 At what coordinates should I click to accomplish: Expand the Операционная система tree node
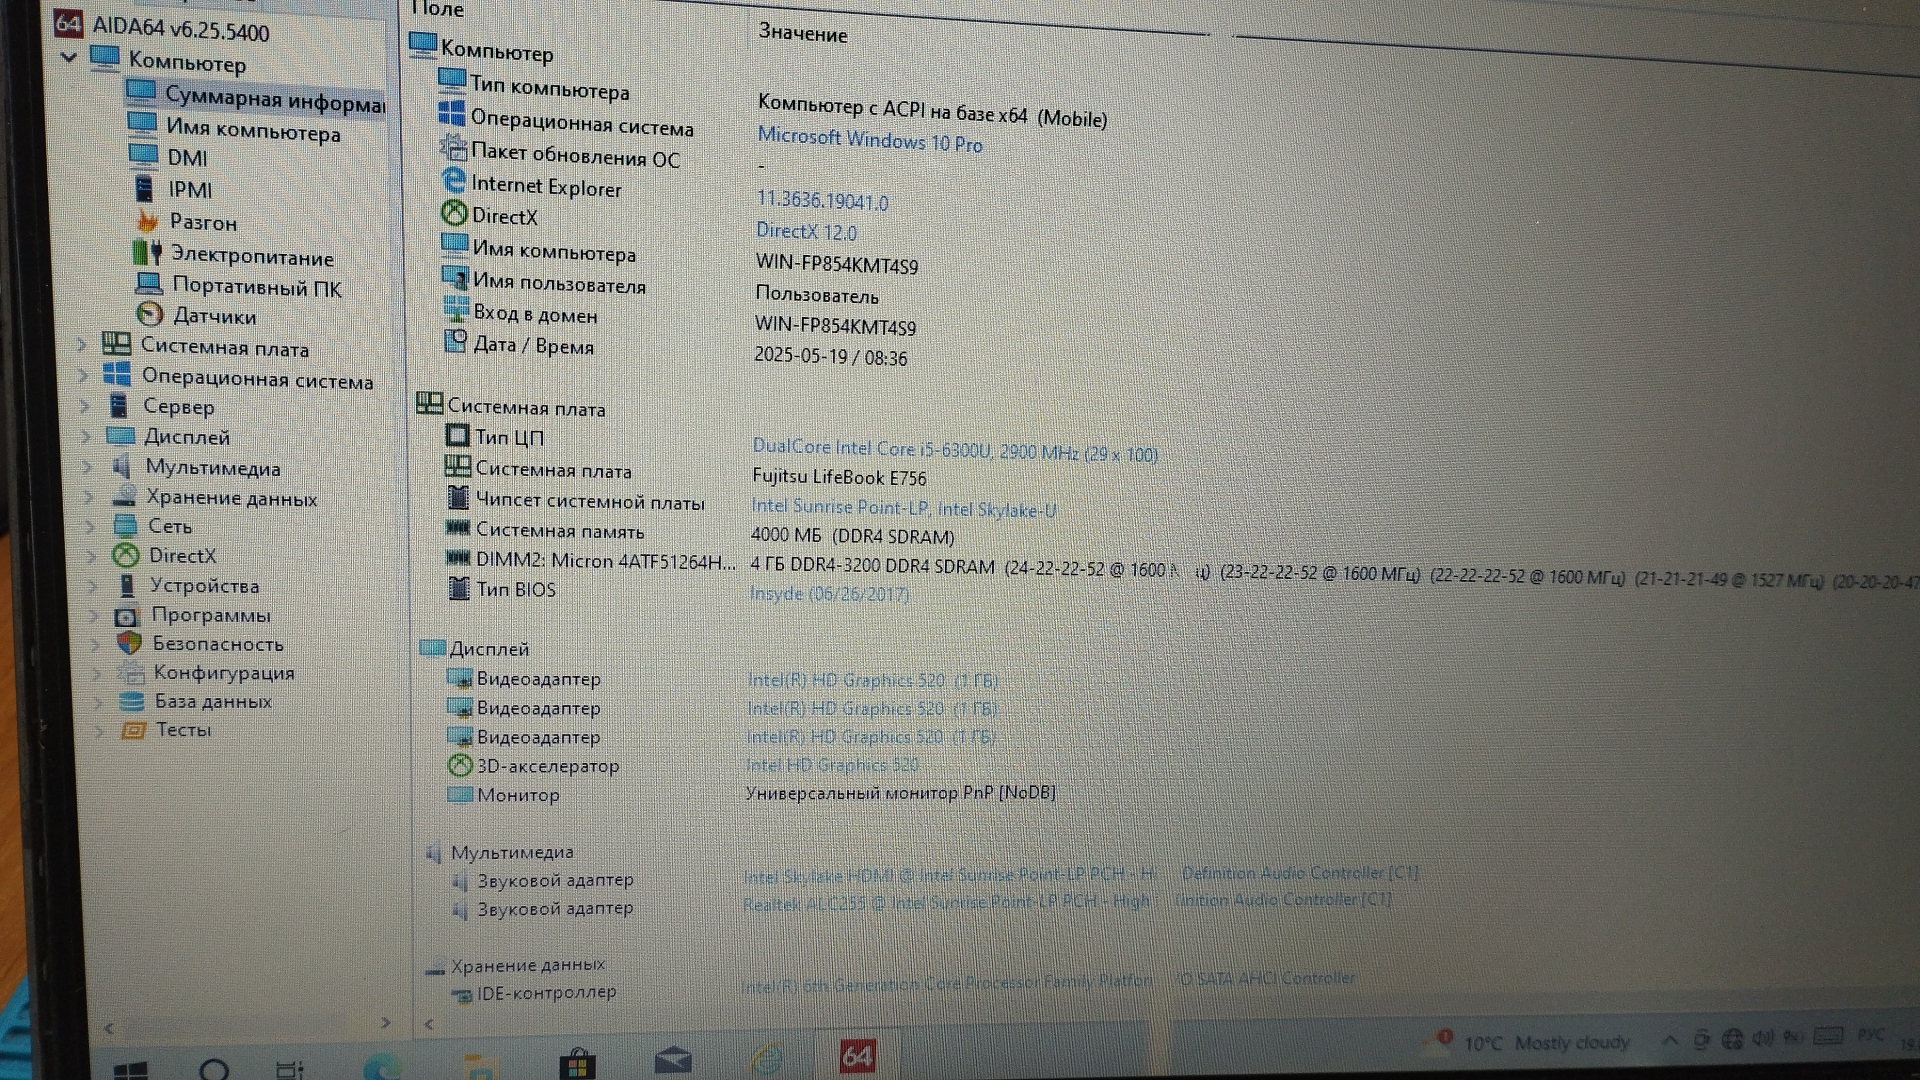tap(83, 376)
